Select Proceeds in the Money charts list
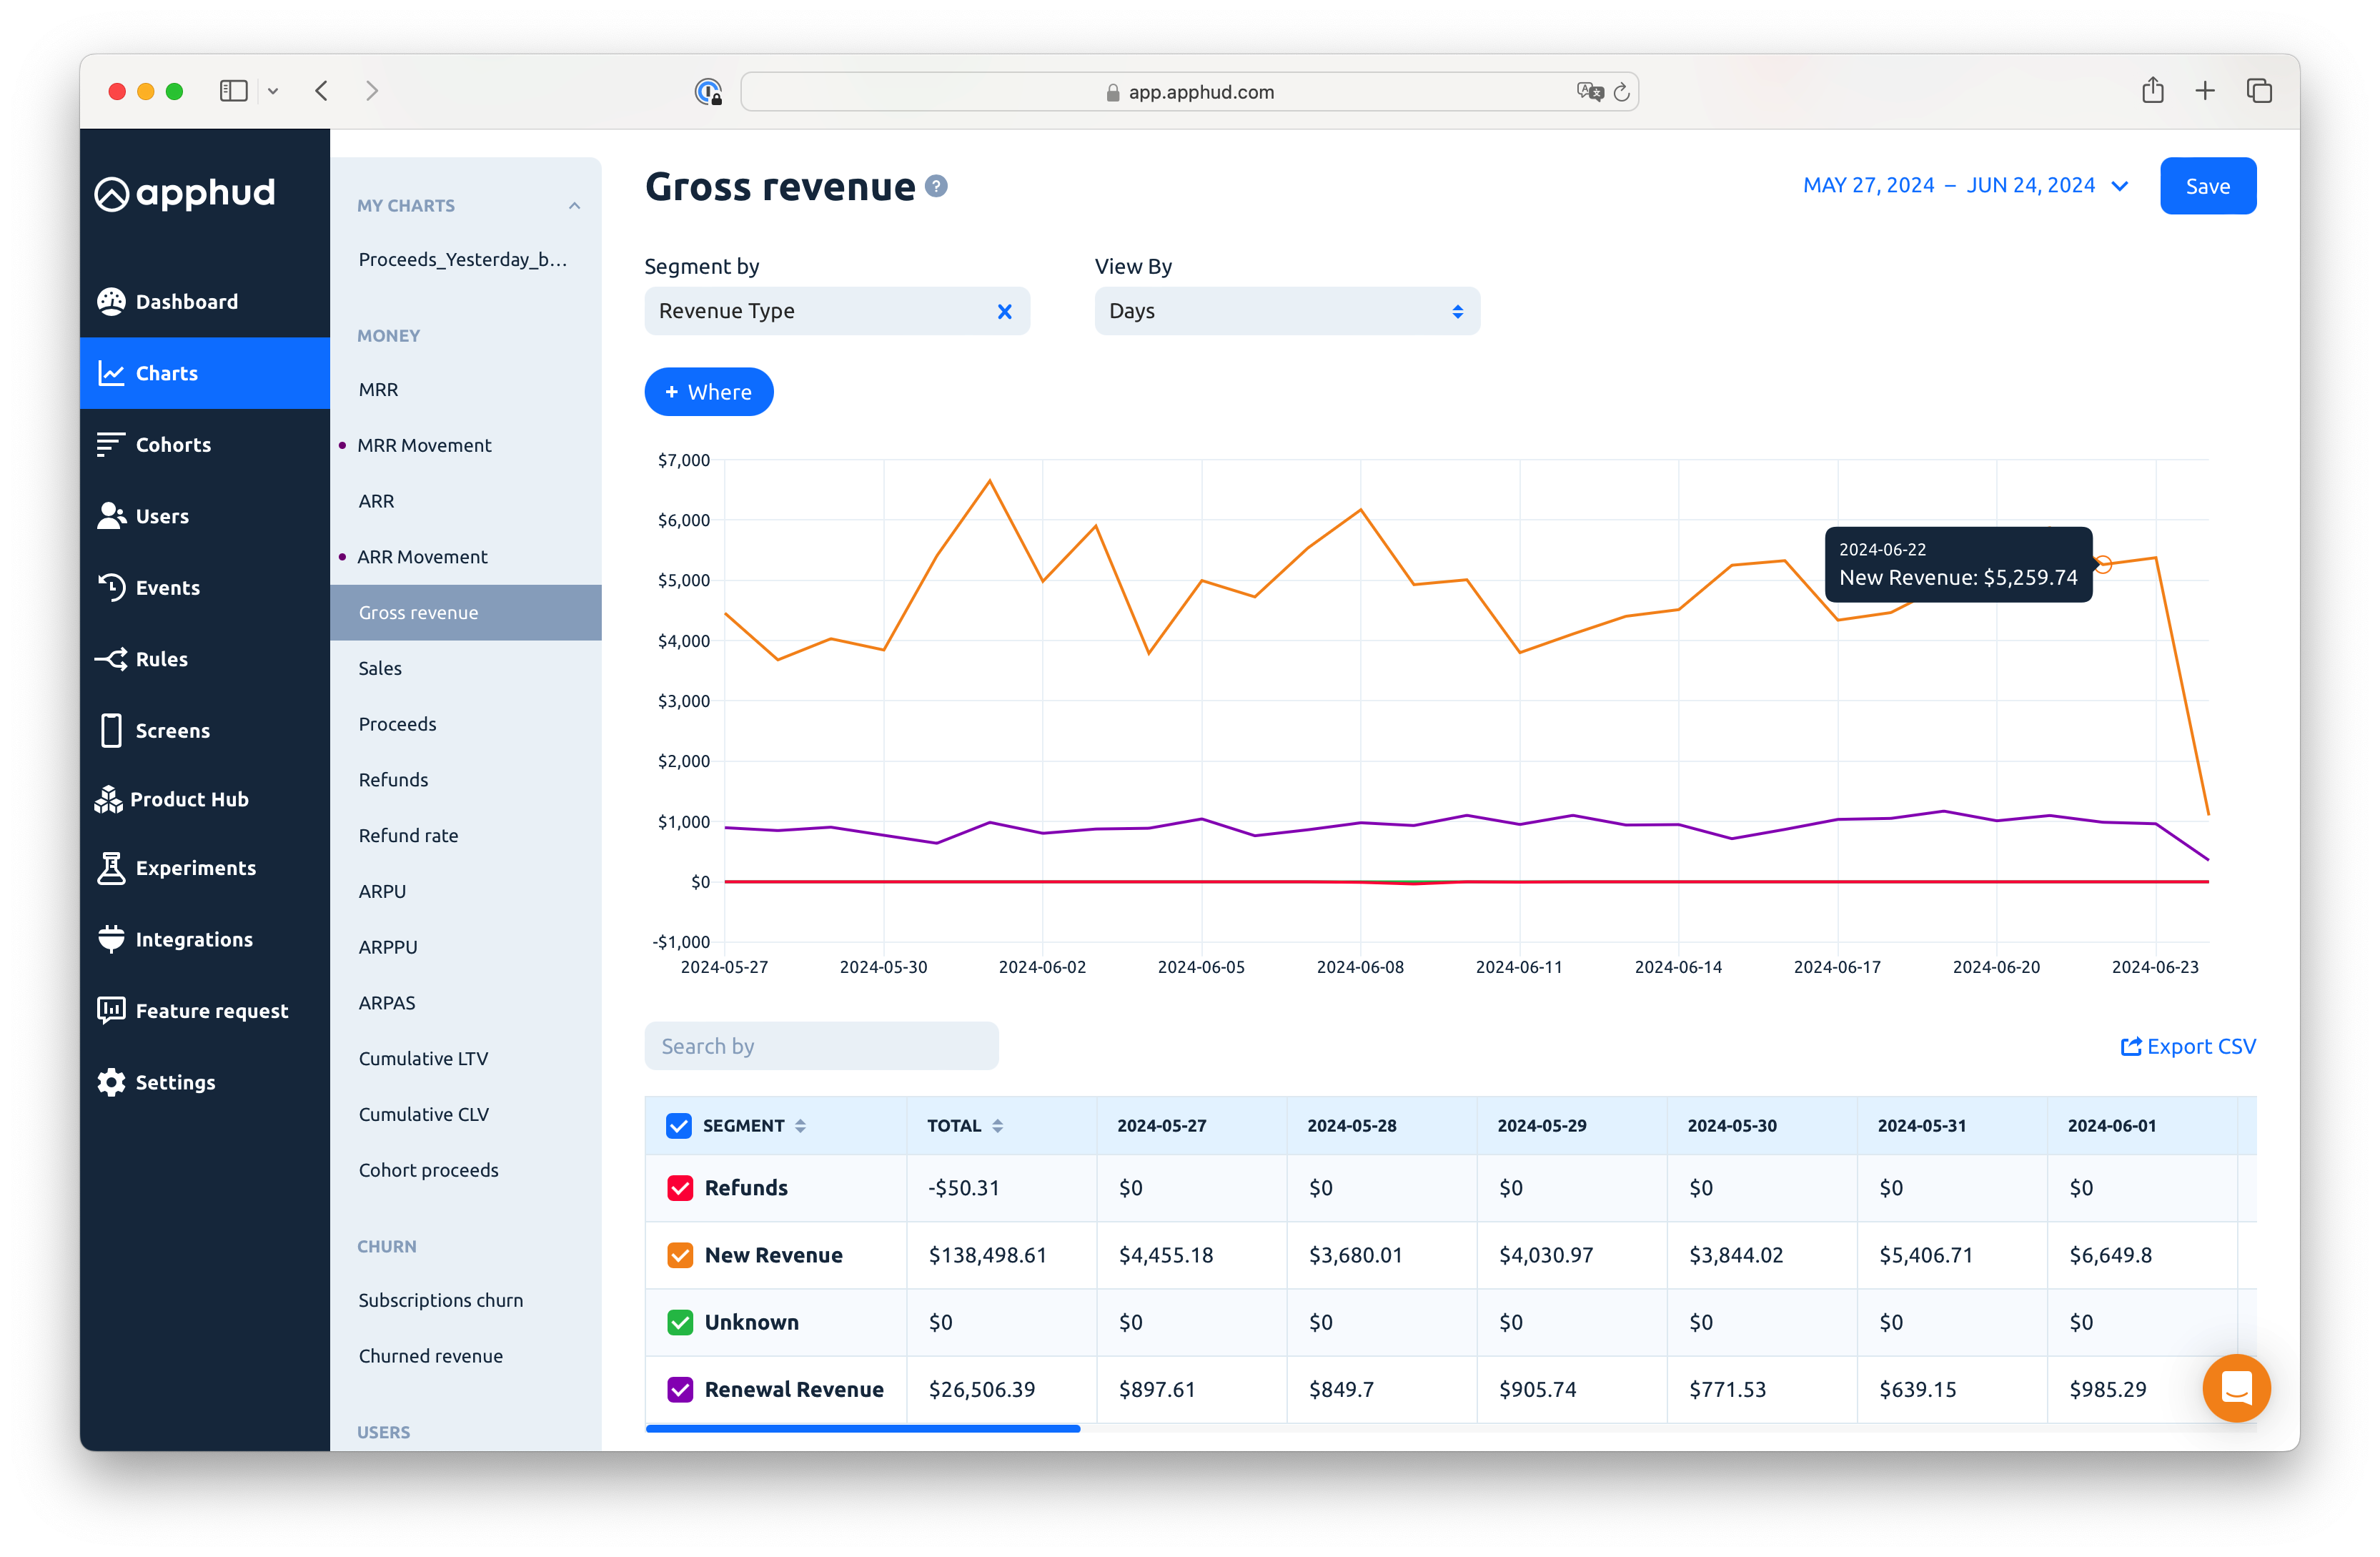This screenshot has height=1557, width=2380. pyautogui.click(x=397, y=724)
